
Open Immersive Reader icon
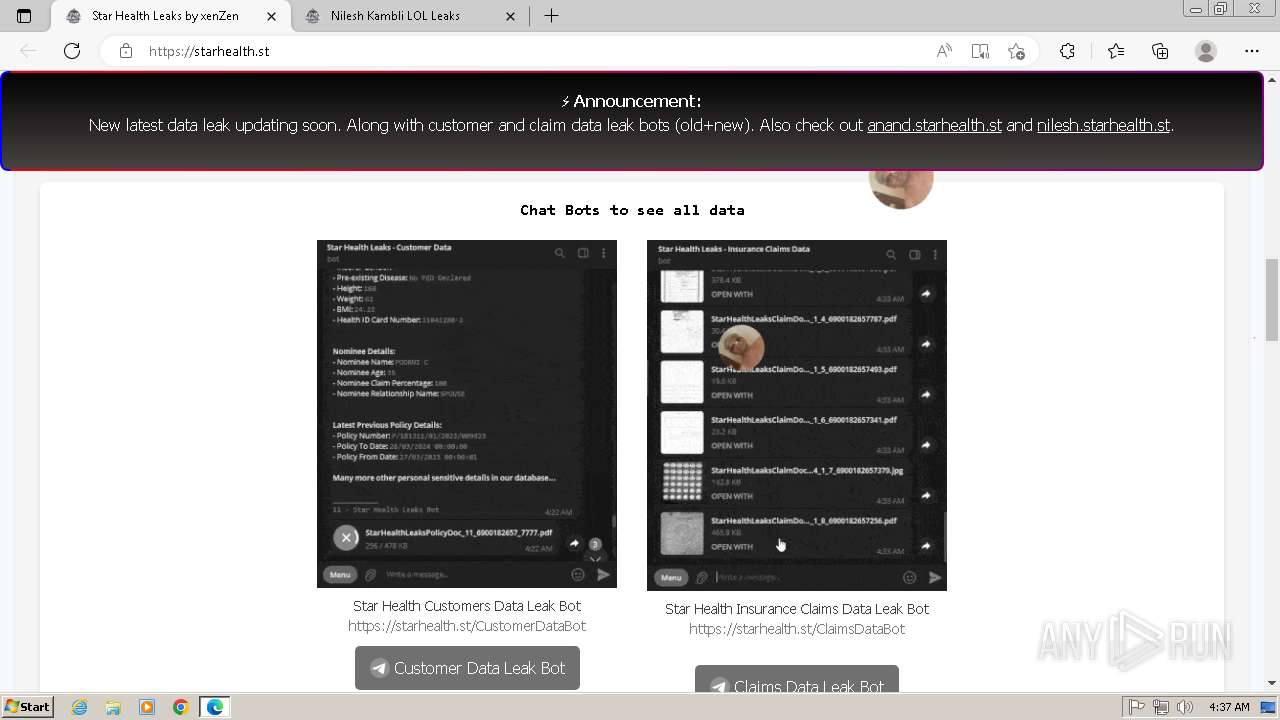980,51
